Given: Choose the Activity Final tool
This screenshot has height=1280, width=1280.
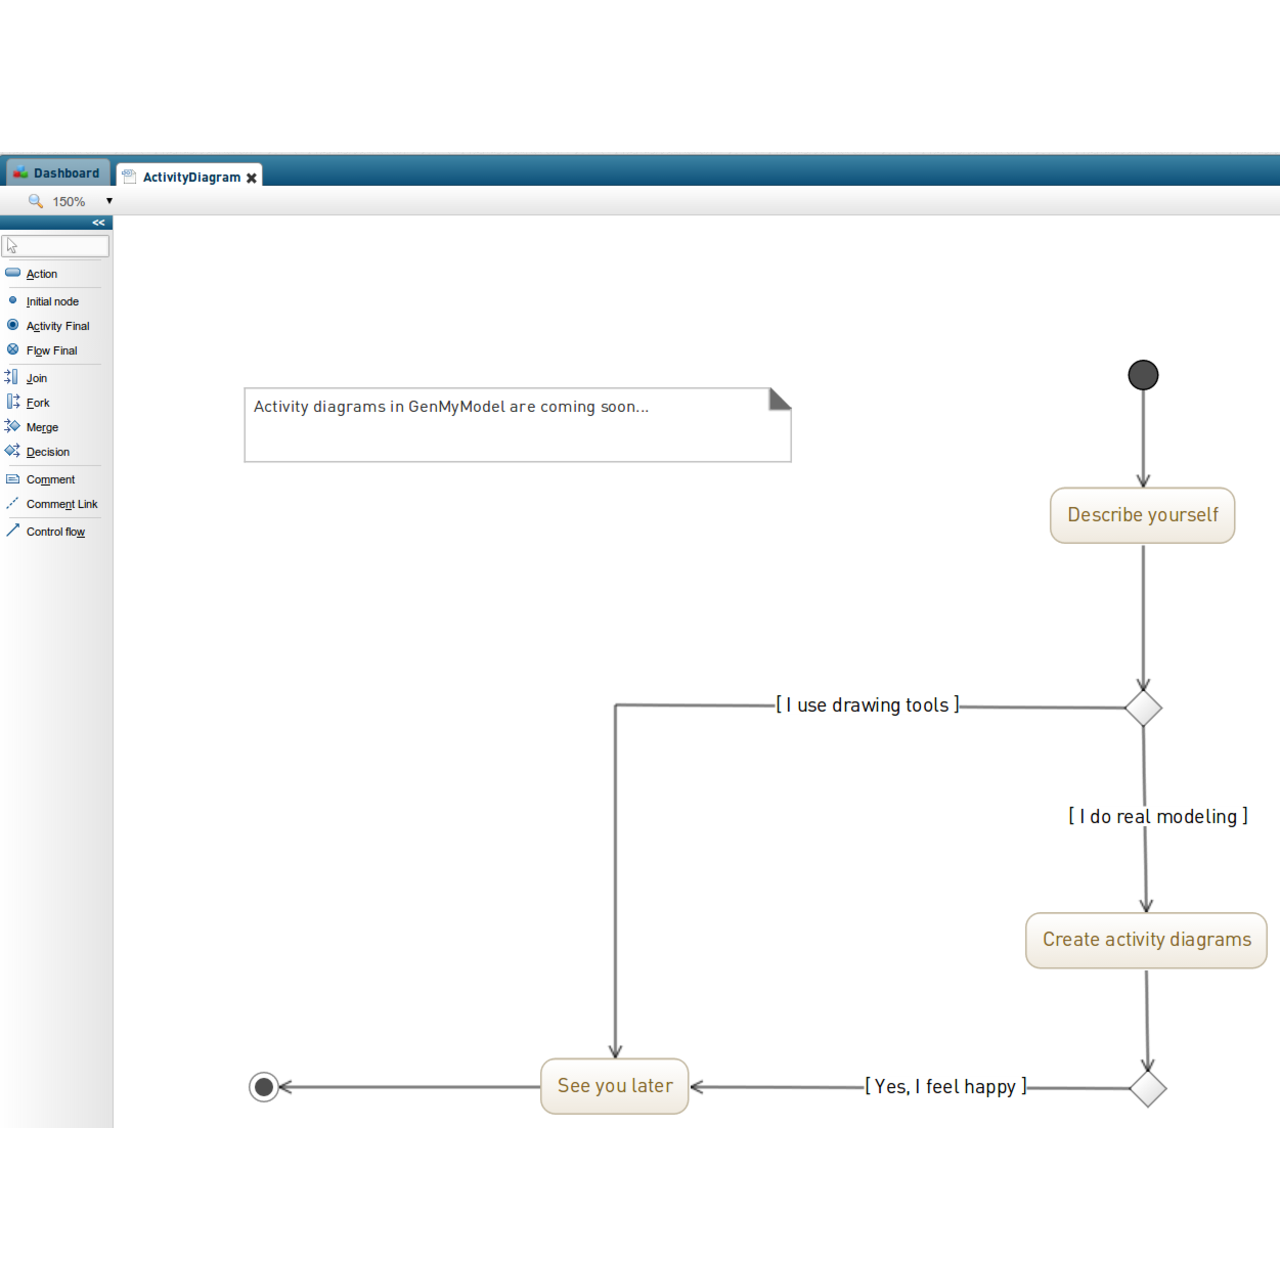Looking at the screenshot, I should coord(57,326).
